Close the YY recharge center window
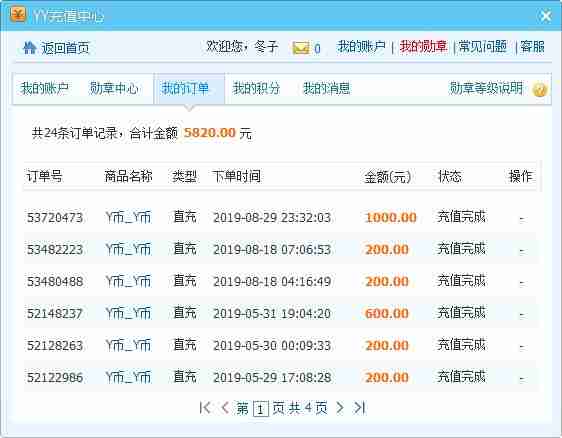Image resolution: width=562 pixels, height=438 pixels. coord(546,15)
